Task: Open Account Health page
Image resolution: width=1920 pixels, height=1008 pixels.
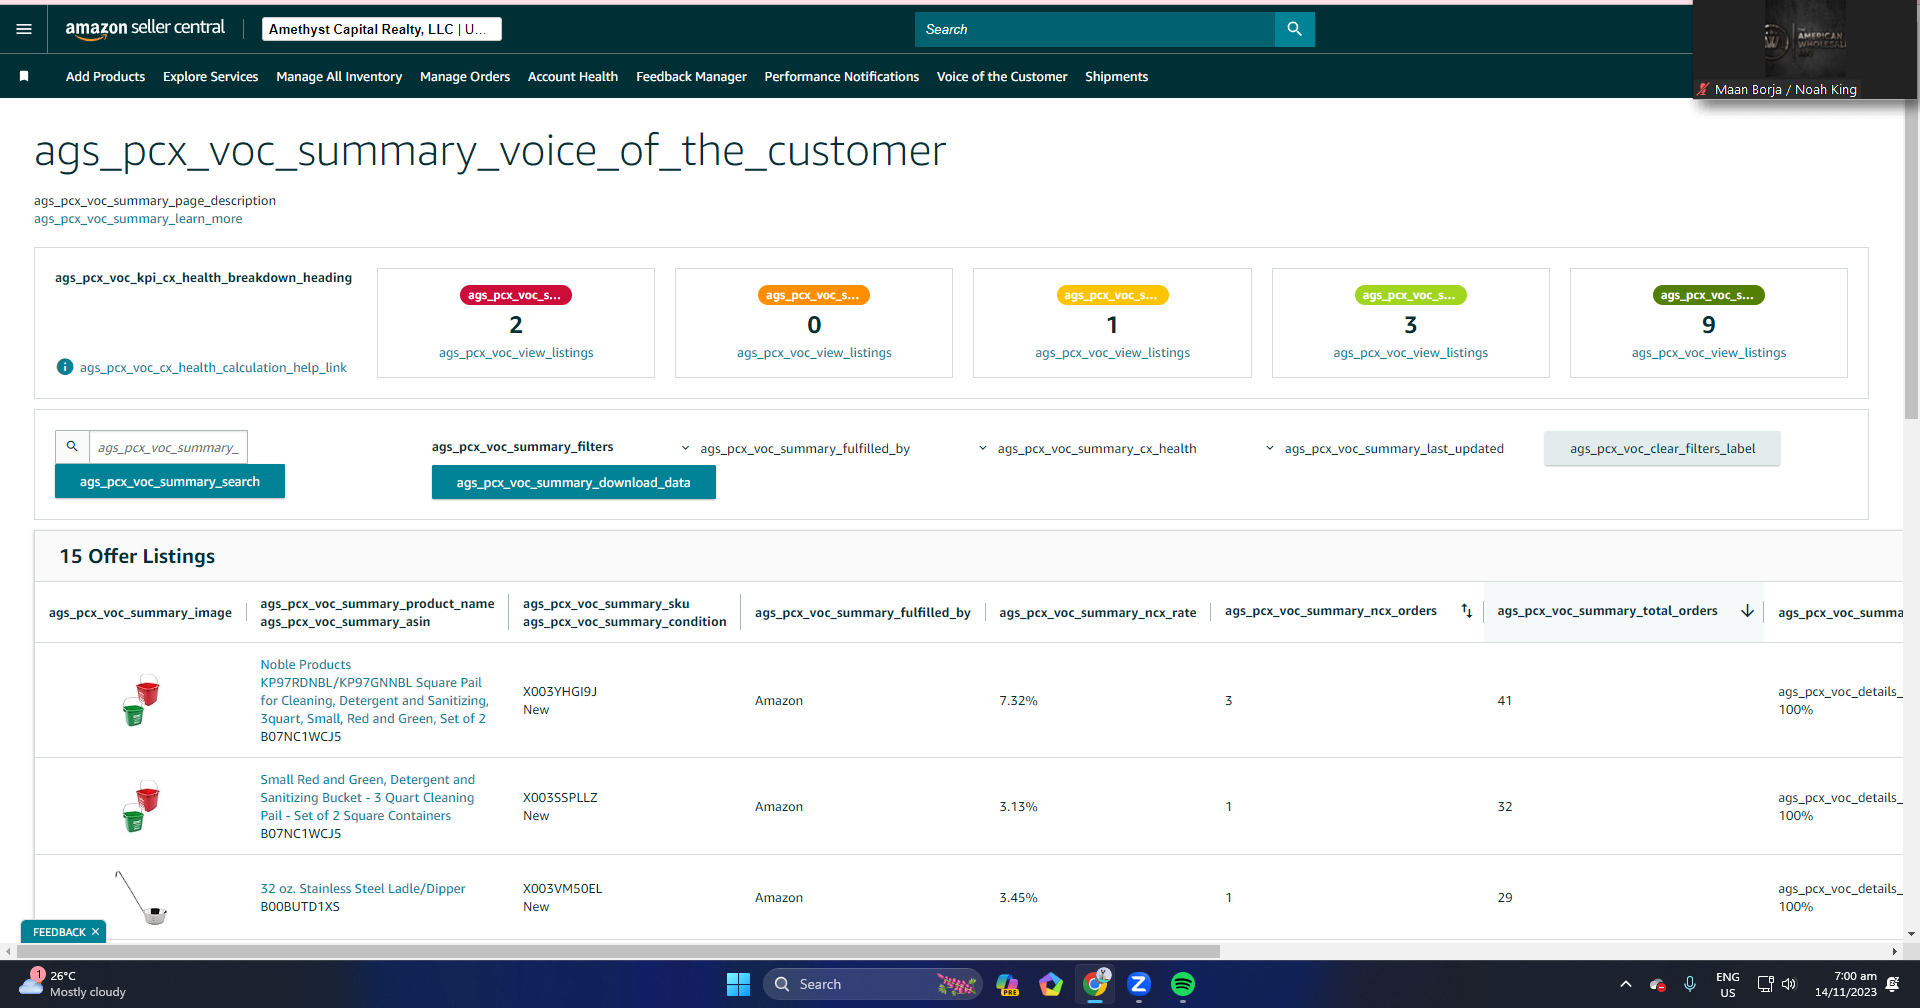Action: [573, 77]
